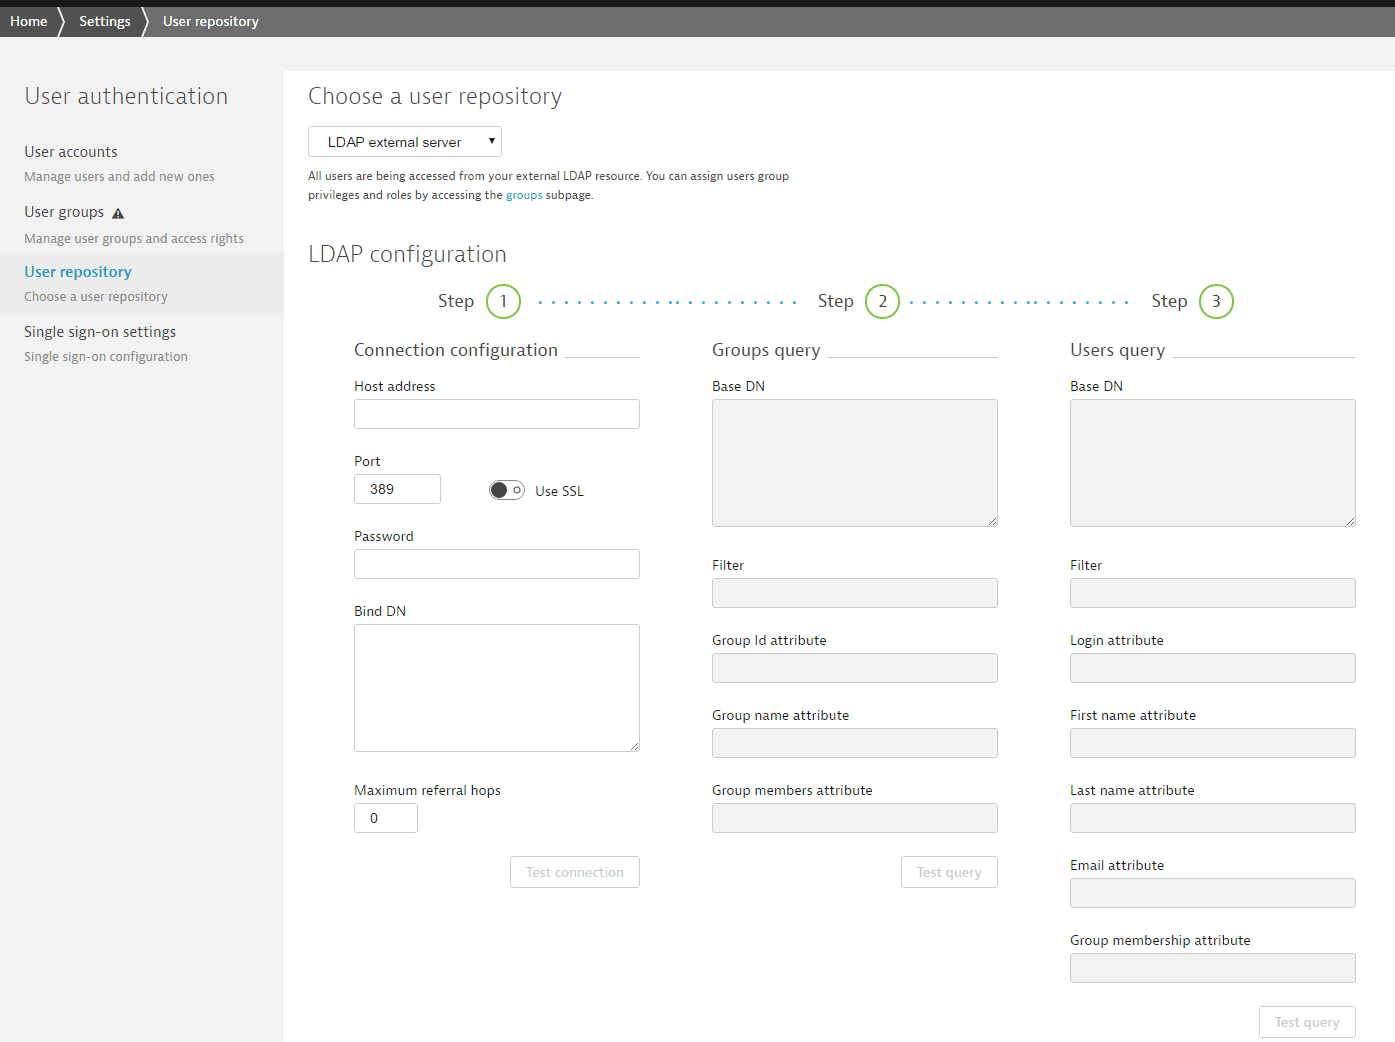Open User groups in the sidebar
The width and height of the screenshot is (1395, 1042).
click(x=64, y=212)
